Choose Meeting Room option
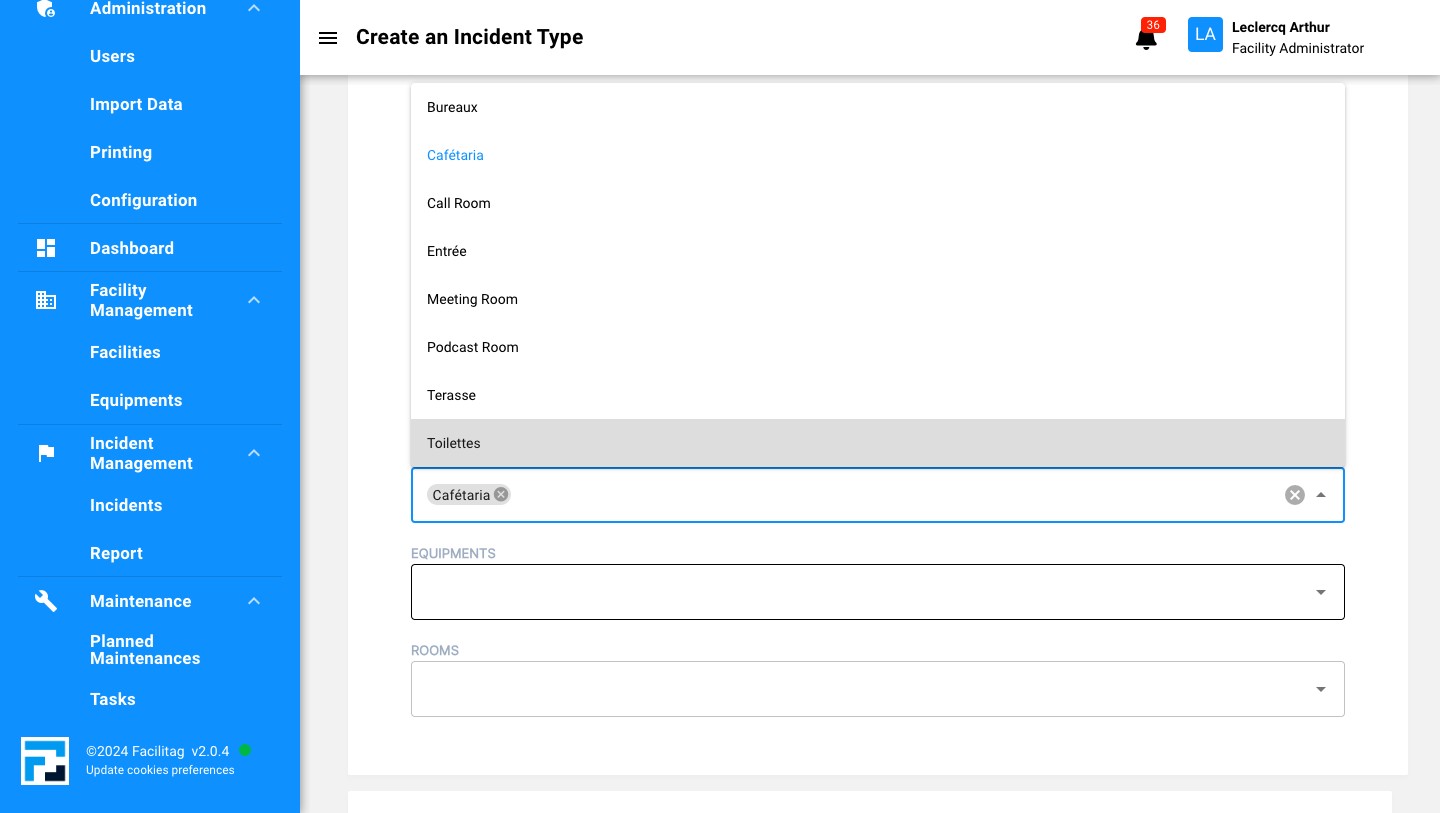The height and width of the screenshot is (813, 1440). click(x=472, y=299)
